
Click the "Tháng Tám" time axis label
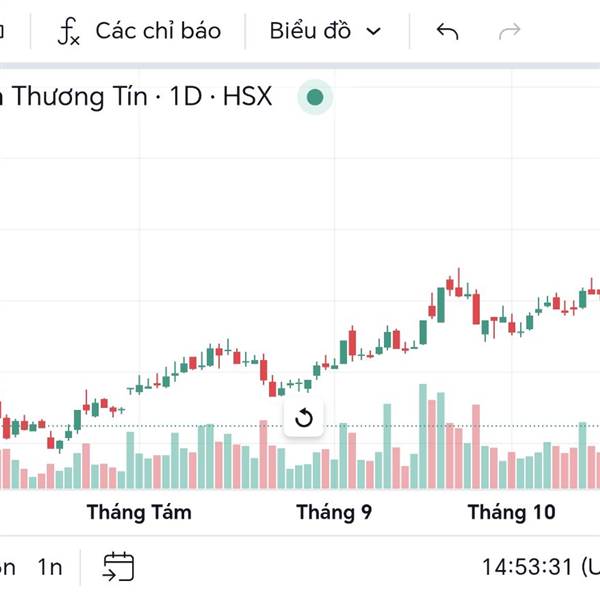tap(139, 513)
